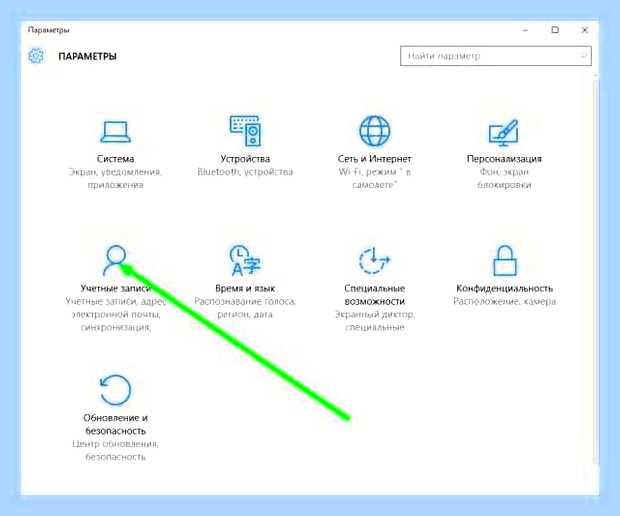Image resolution: width=620 pixels, height=516 pixels.
Task: Click the Параметры window title text
Action: coord(49,30)
